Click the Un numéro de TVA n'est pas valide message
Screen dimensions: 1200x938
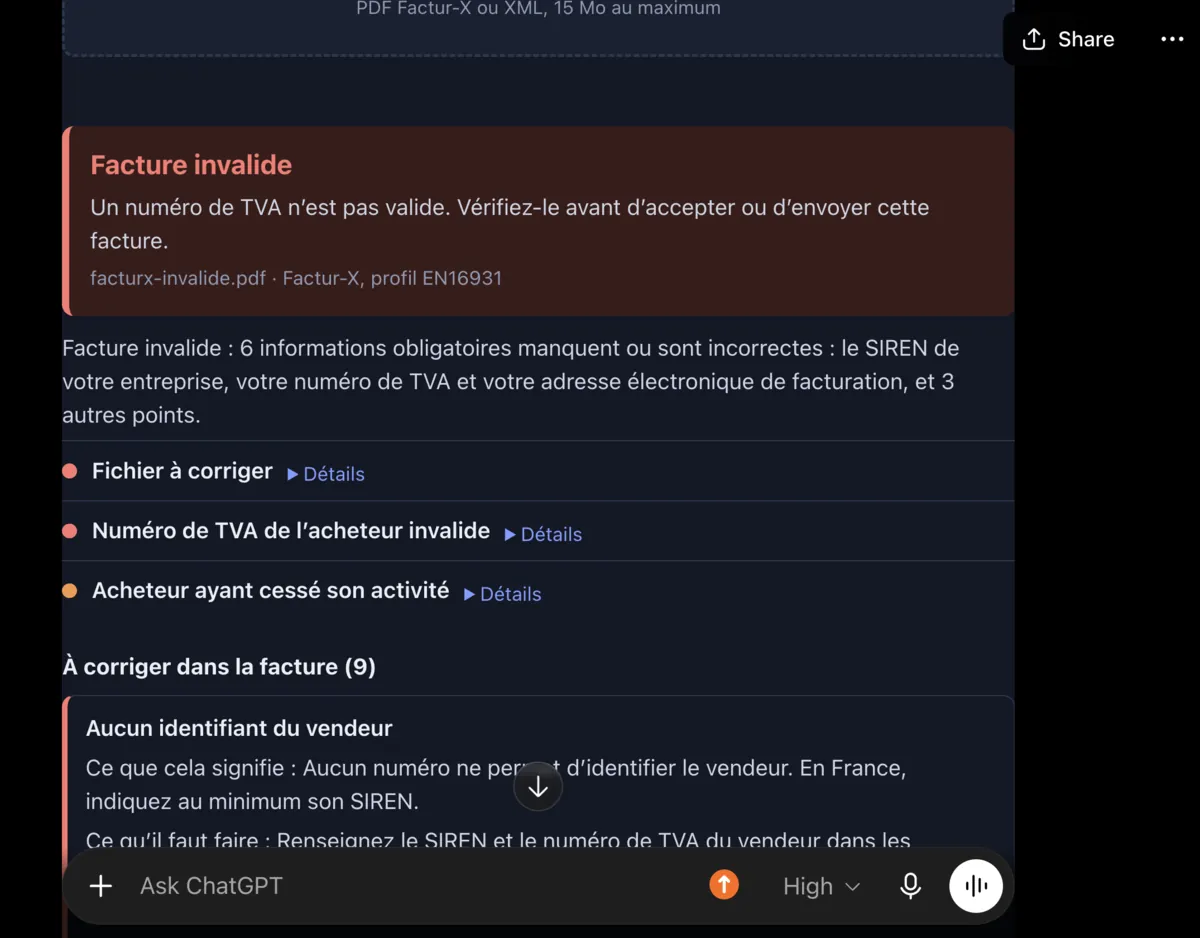point(510,224)
